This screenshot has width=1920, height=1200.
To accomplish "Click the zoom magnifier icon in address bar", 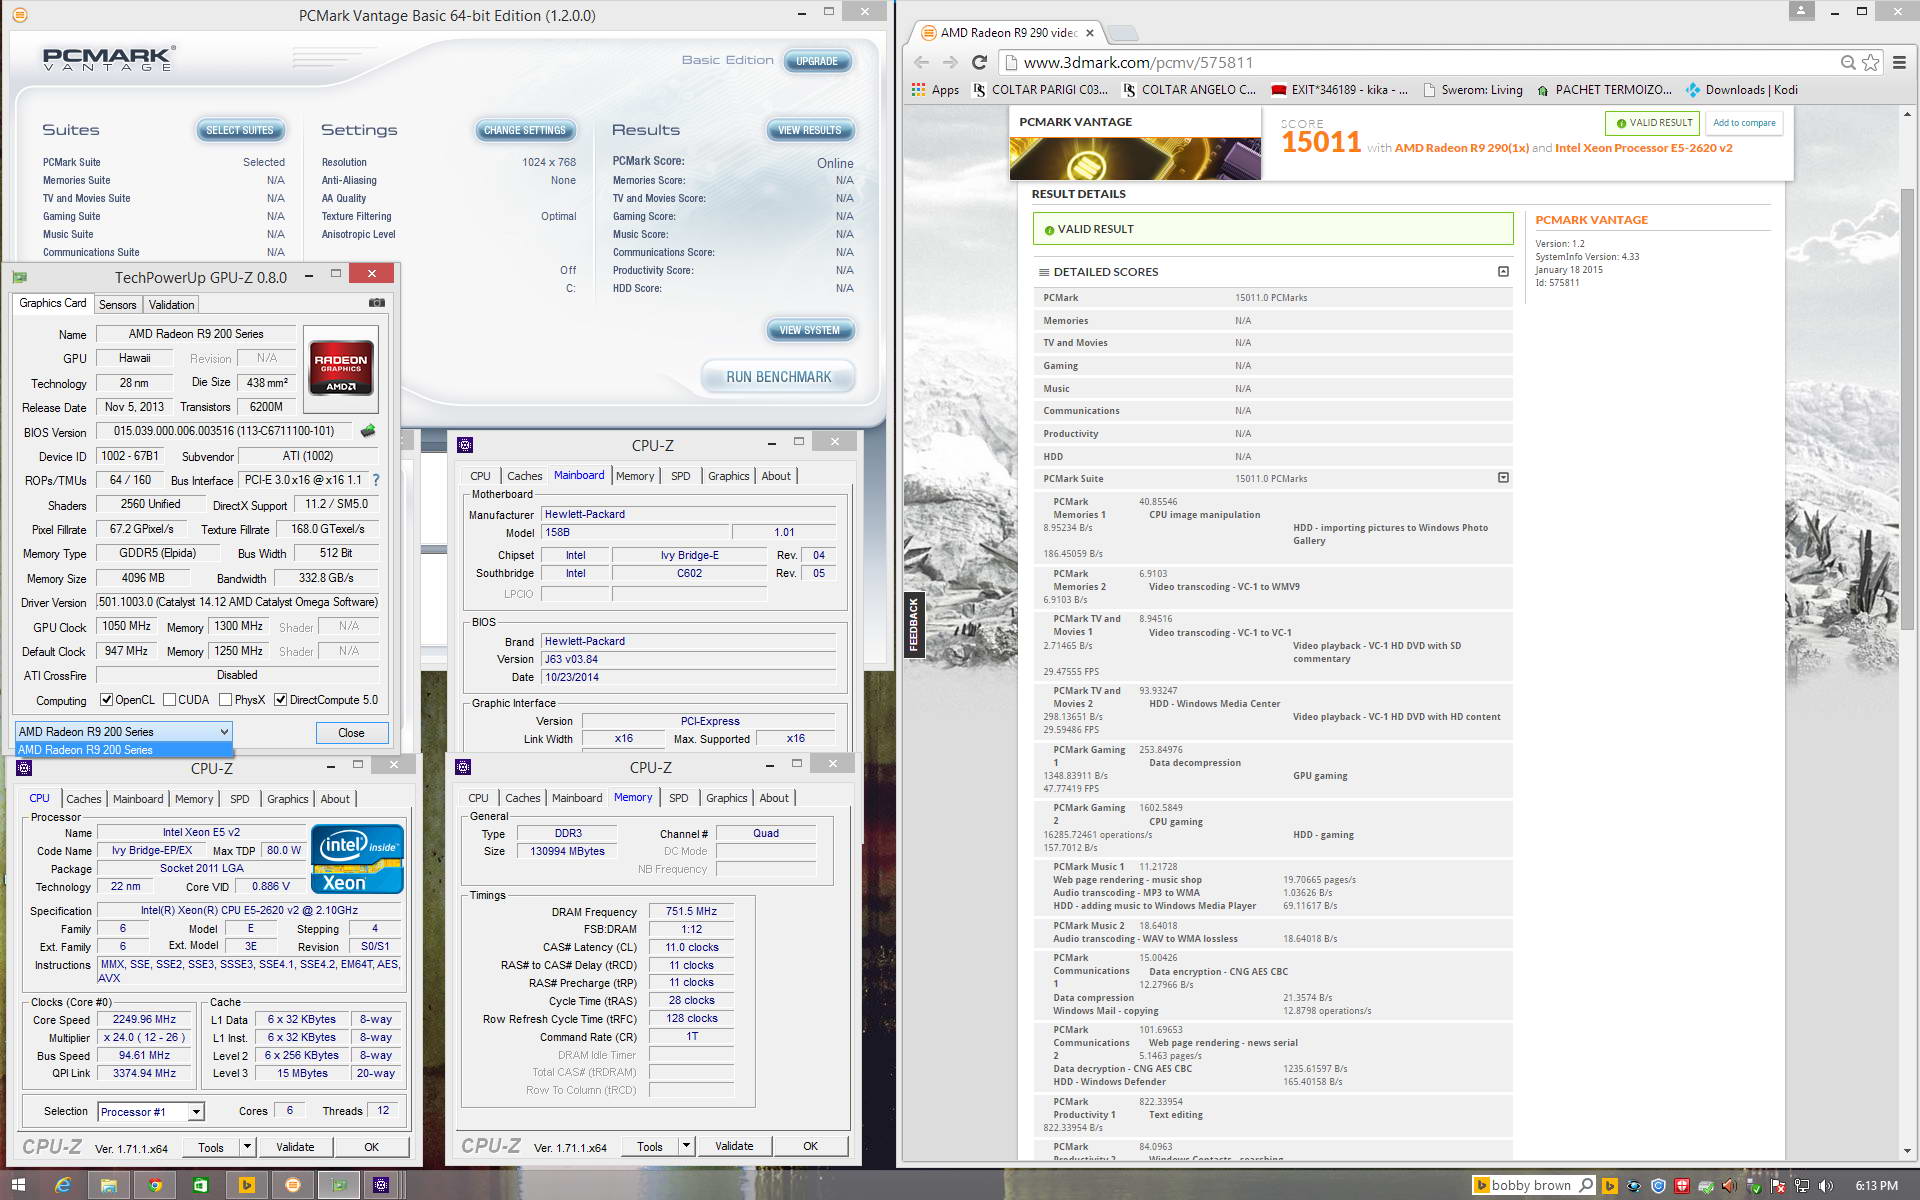I will coord(1848,62).
